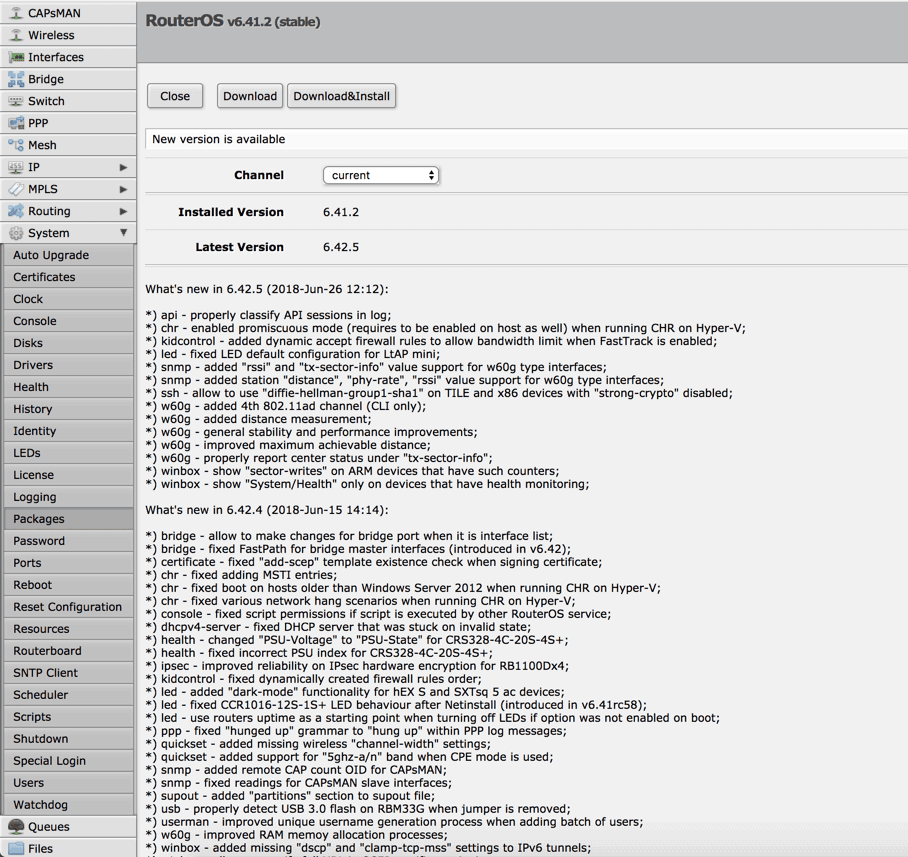
Task: Open Password menu item
Action: [x=68, y=541]
